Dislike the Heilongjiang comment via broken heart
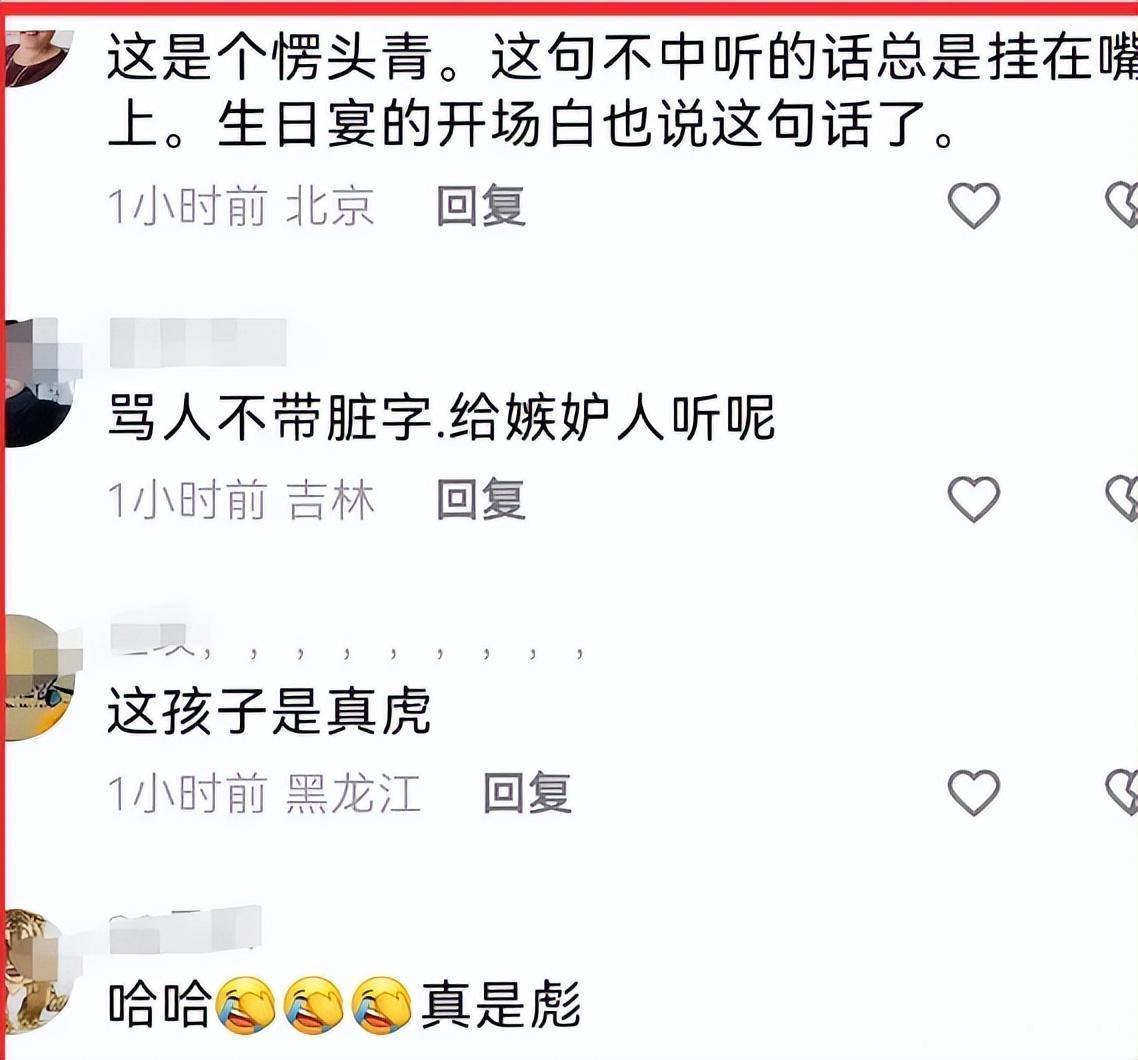The image size is (1138, 1060). [x=1122, y=792]
